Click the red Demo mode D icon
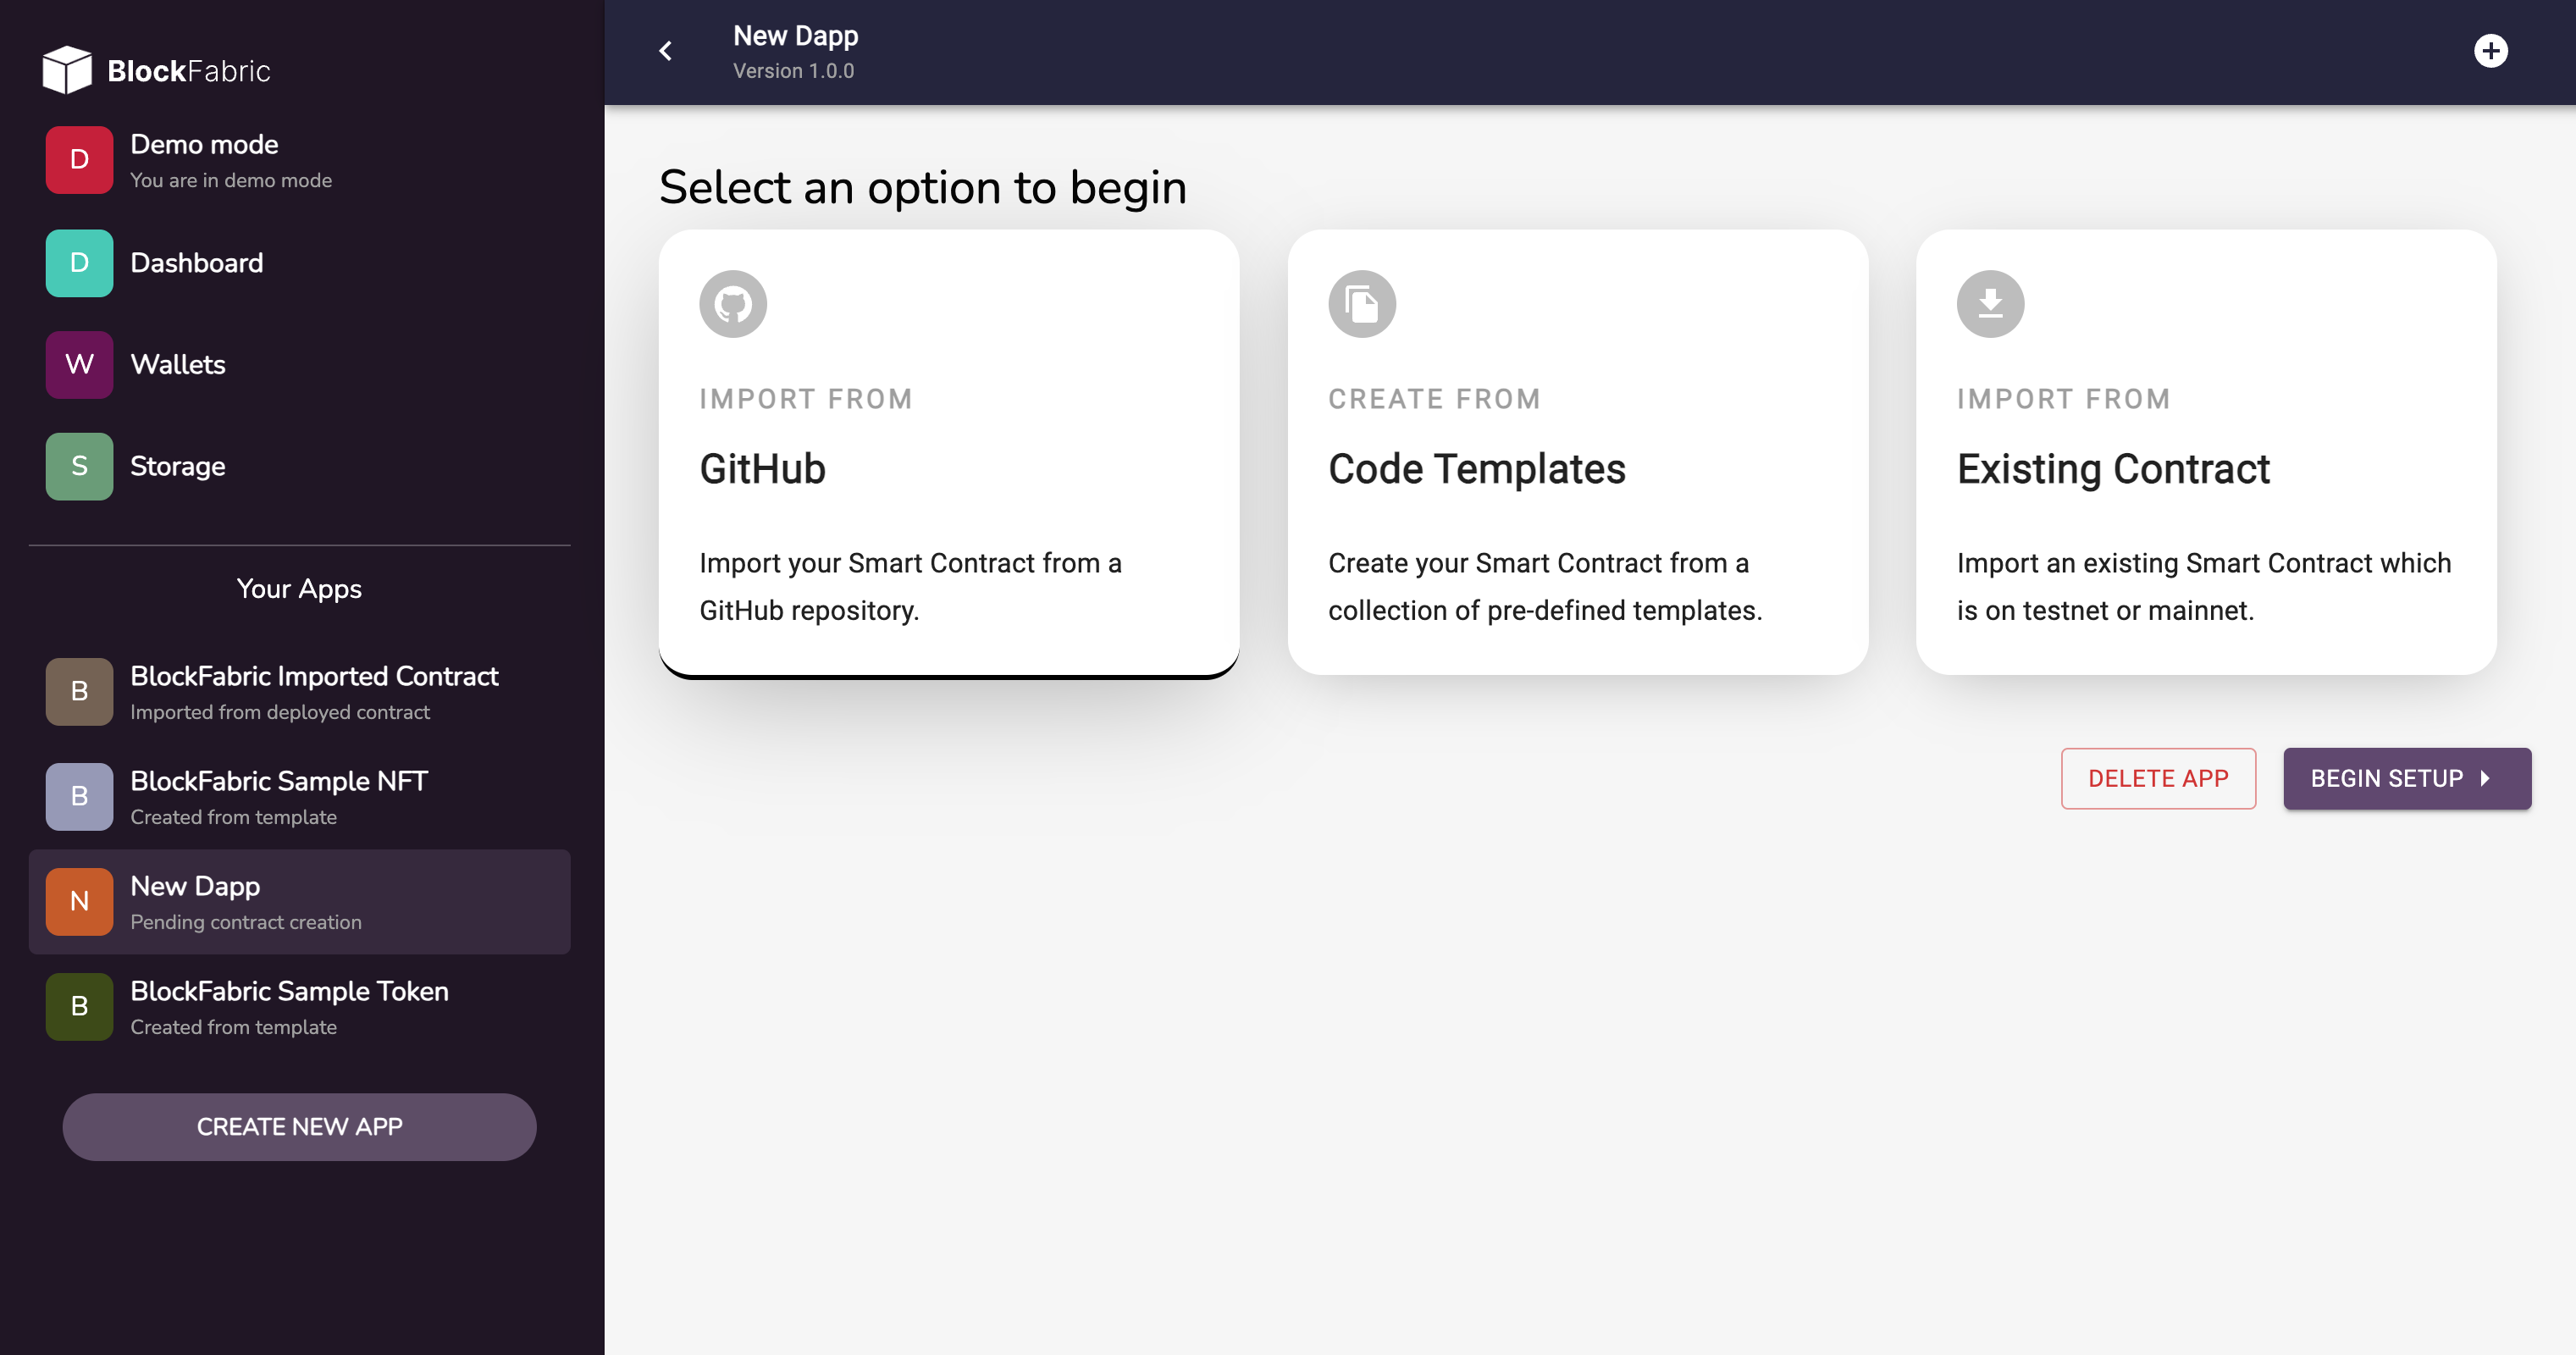 [x=79, y=160]
